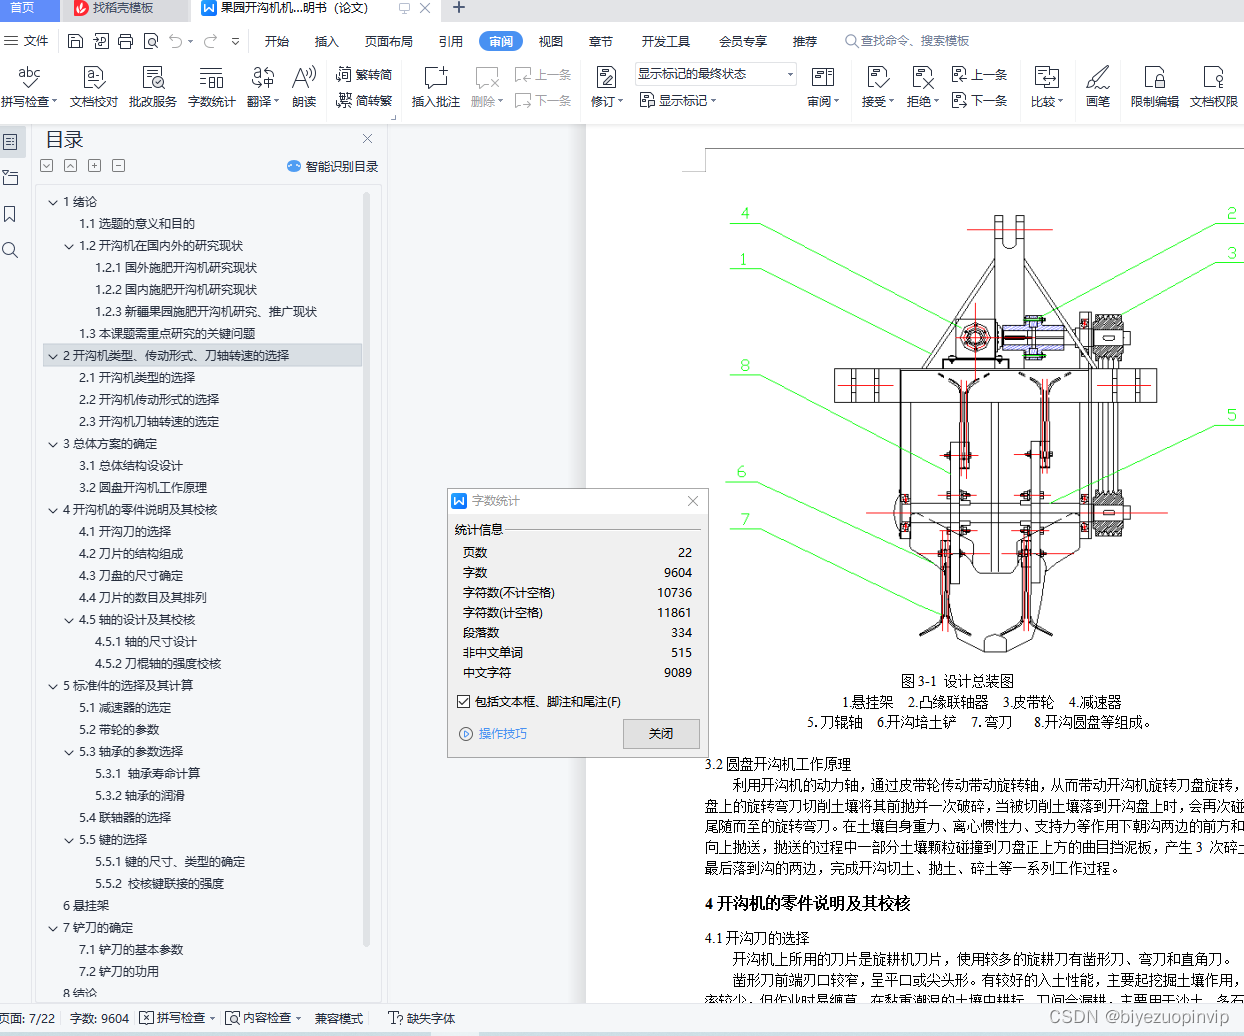Image resolution: width=1244 pixels, height=1036 pixels.
Task: Click the 关闭 button in word count dialog
Action: click(661, 733)
